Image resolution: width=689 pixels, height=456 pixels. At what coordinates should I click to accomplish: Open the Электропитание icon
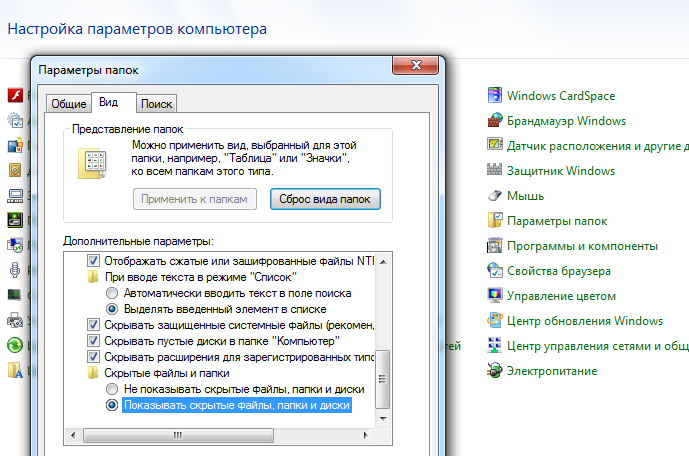pyautogui.click(x=494, y=371)
